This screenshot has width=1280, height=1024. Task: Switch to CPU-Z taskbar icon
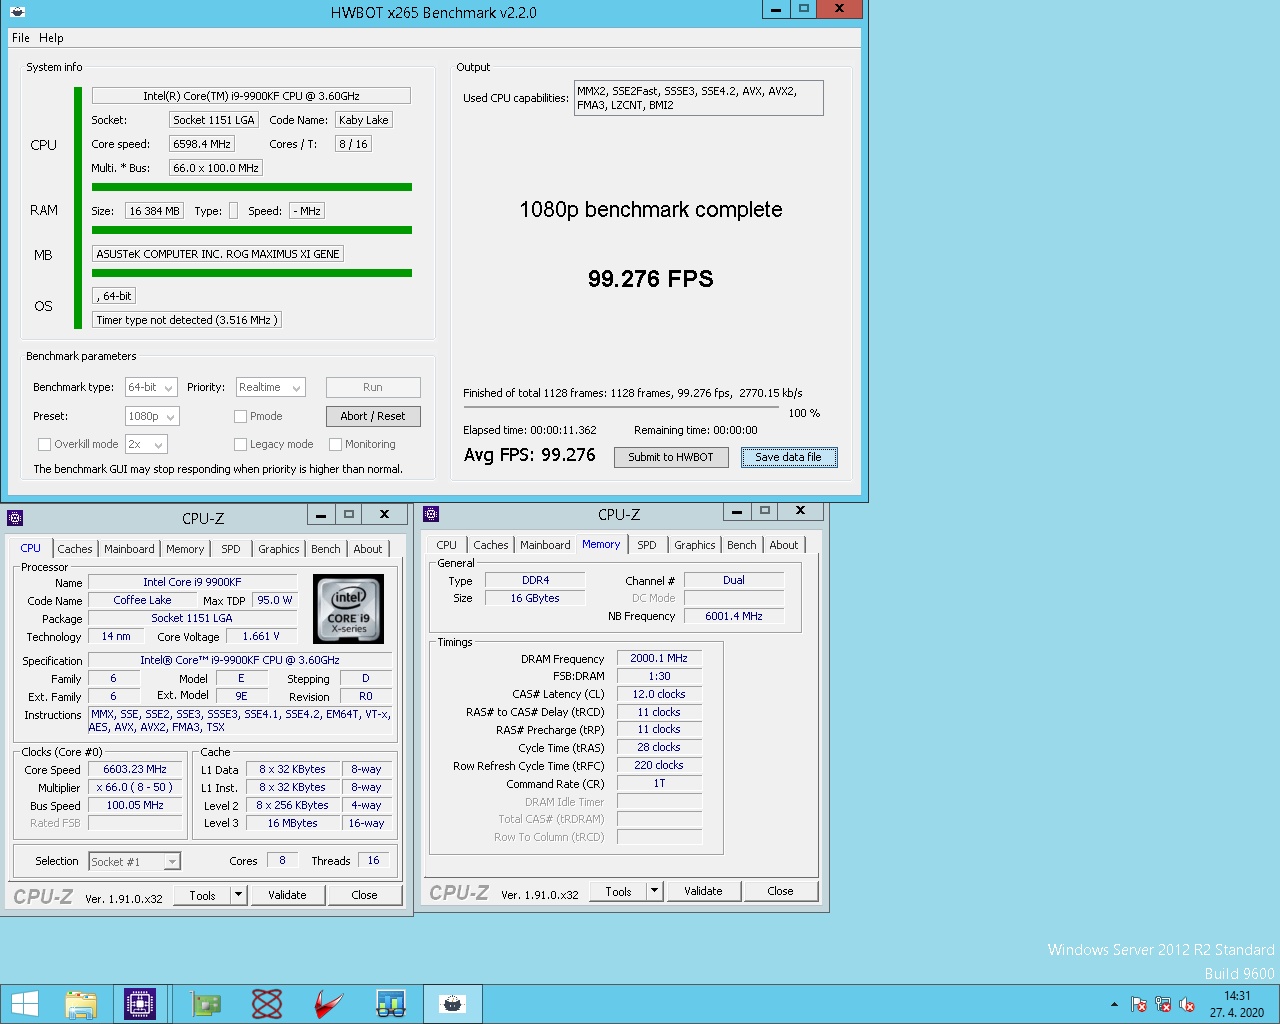139,1004
